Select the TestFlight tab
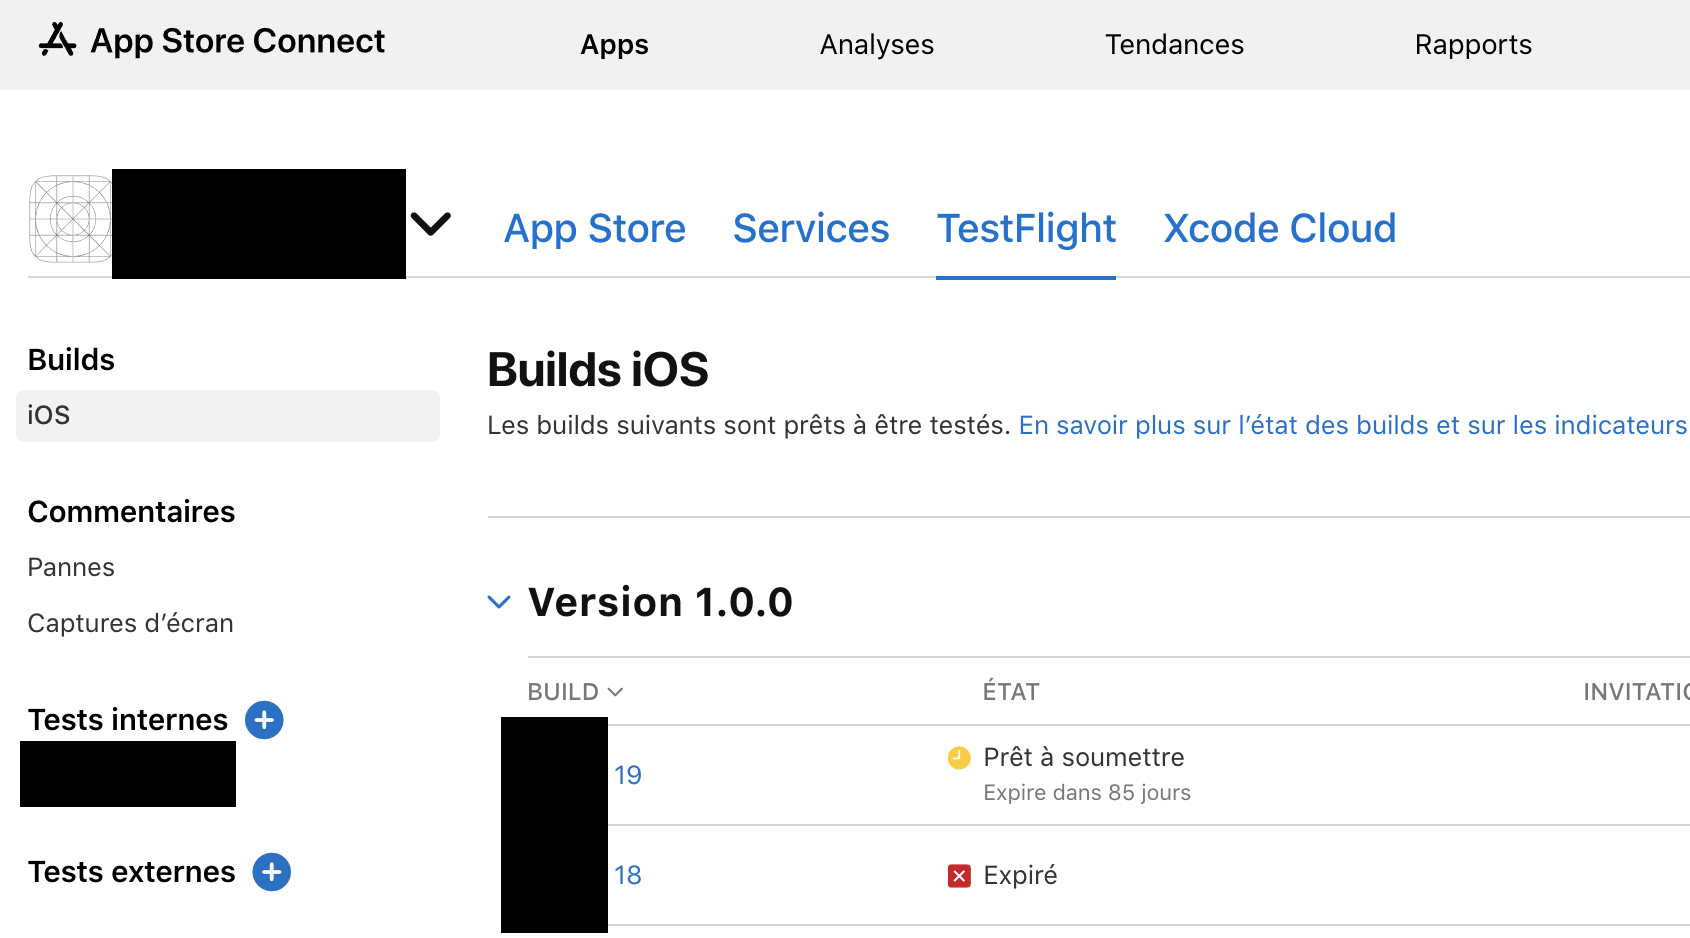 [1026, 229]
